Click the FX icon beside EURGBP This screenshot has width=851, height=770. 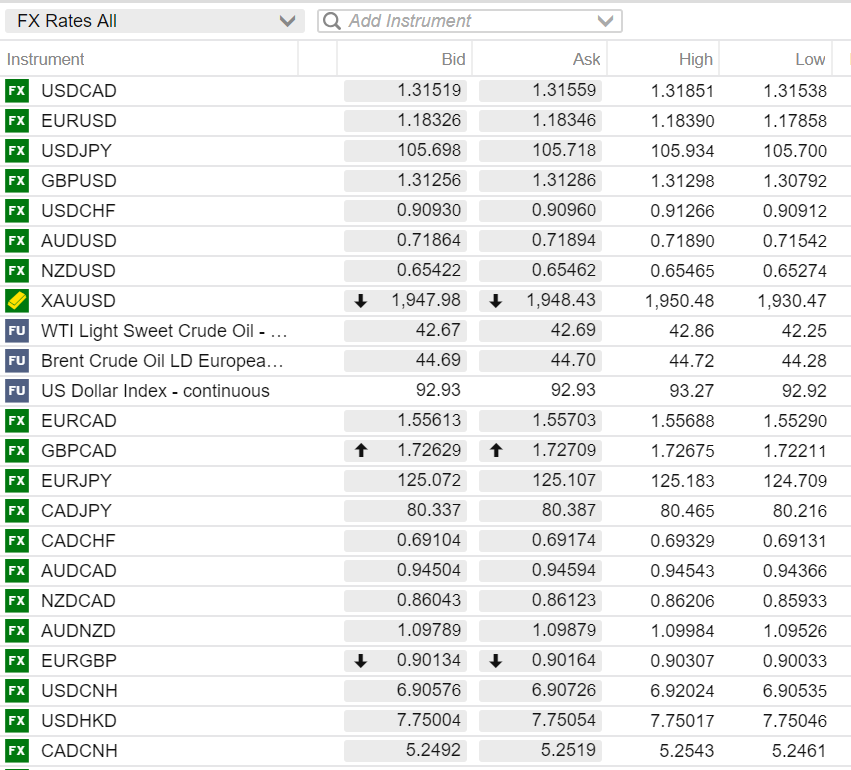point(17,661)
